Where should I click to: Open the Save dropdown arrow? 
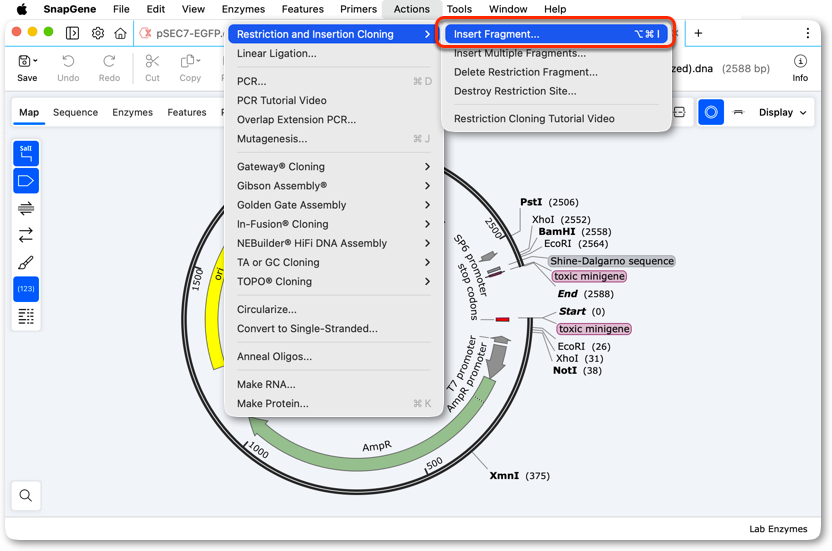pyautogui.click(x=36, y=61)
